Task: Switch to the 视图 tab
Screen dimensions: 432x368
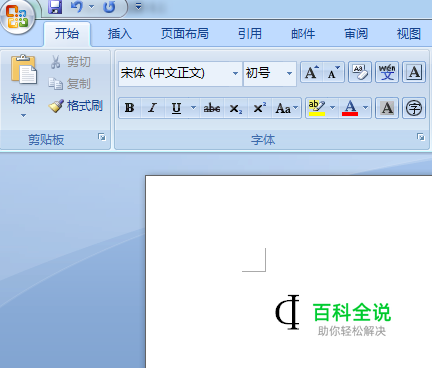Action: pyautogui.click(x=409, y=34)
